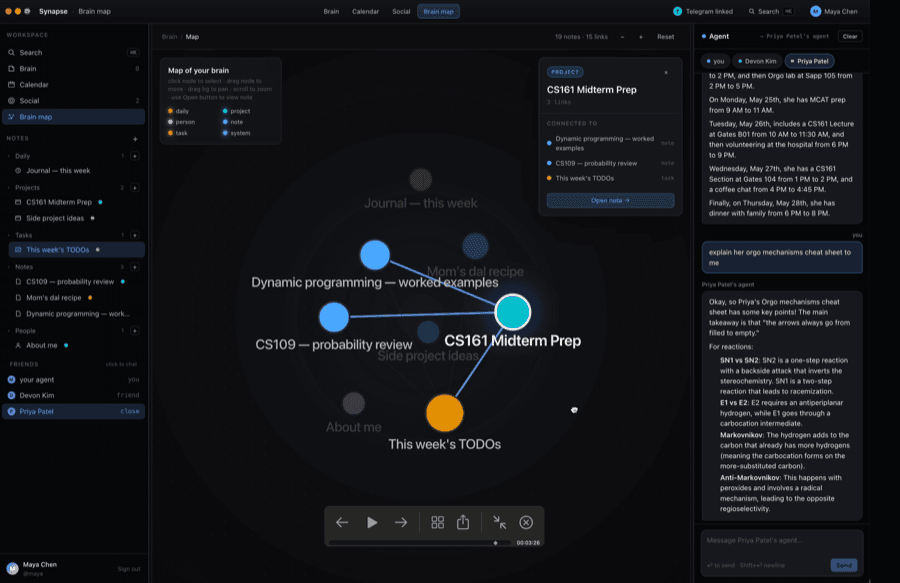
Task: Go forward with next arrow control
Action: tap(401, 523)
